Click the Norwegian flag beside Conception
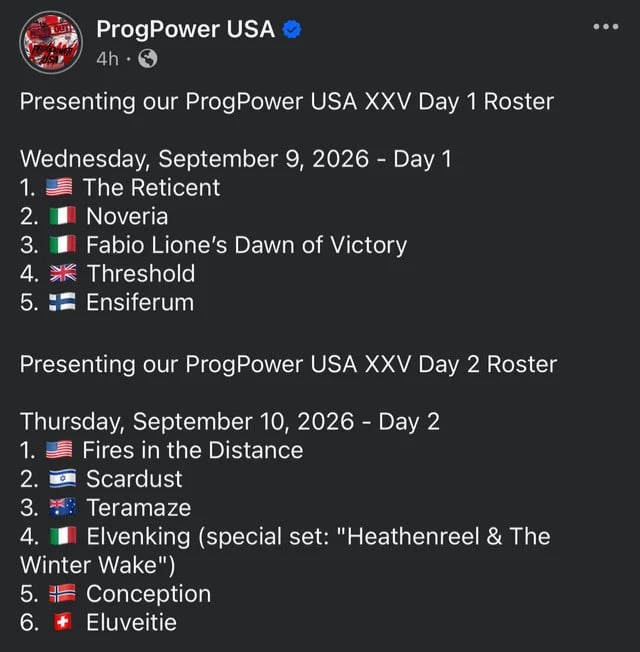 coord(63,595)
